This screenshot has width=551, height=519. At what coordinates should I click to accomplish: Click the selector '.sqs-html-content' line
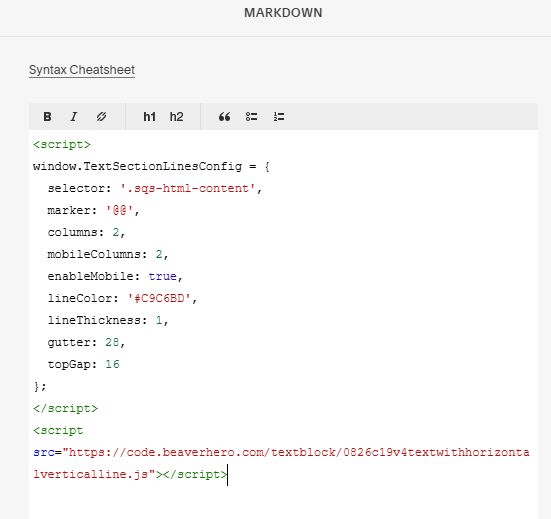pos(155,189)
